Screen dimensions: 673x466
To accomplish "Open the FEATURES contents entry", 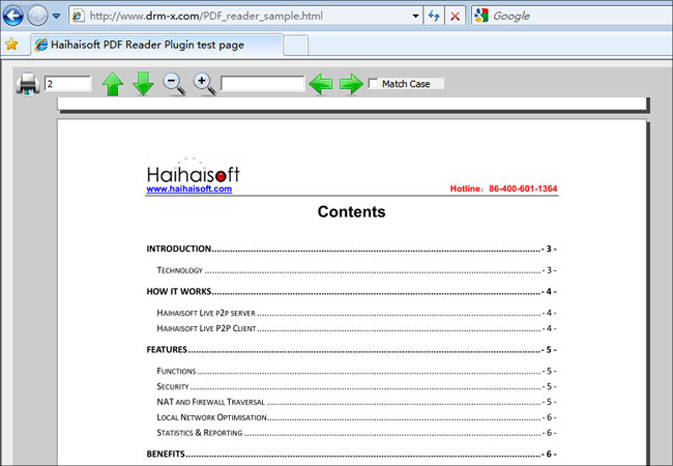I will point(352,350).
